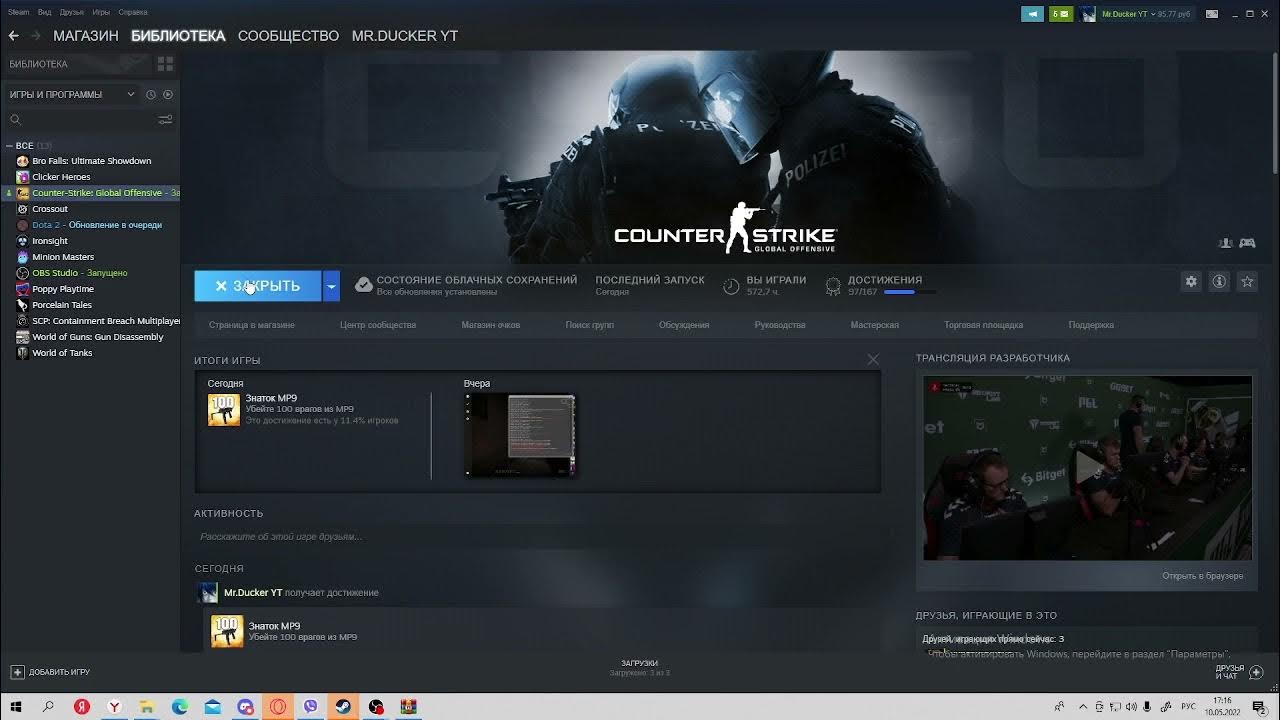Show game info icon
Image resolution: width=1280 pixels, height=720 pixels.
(1219, 282)
